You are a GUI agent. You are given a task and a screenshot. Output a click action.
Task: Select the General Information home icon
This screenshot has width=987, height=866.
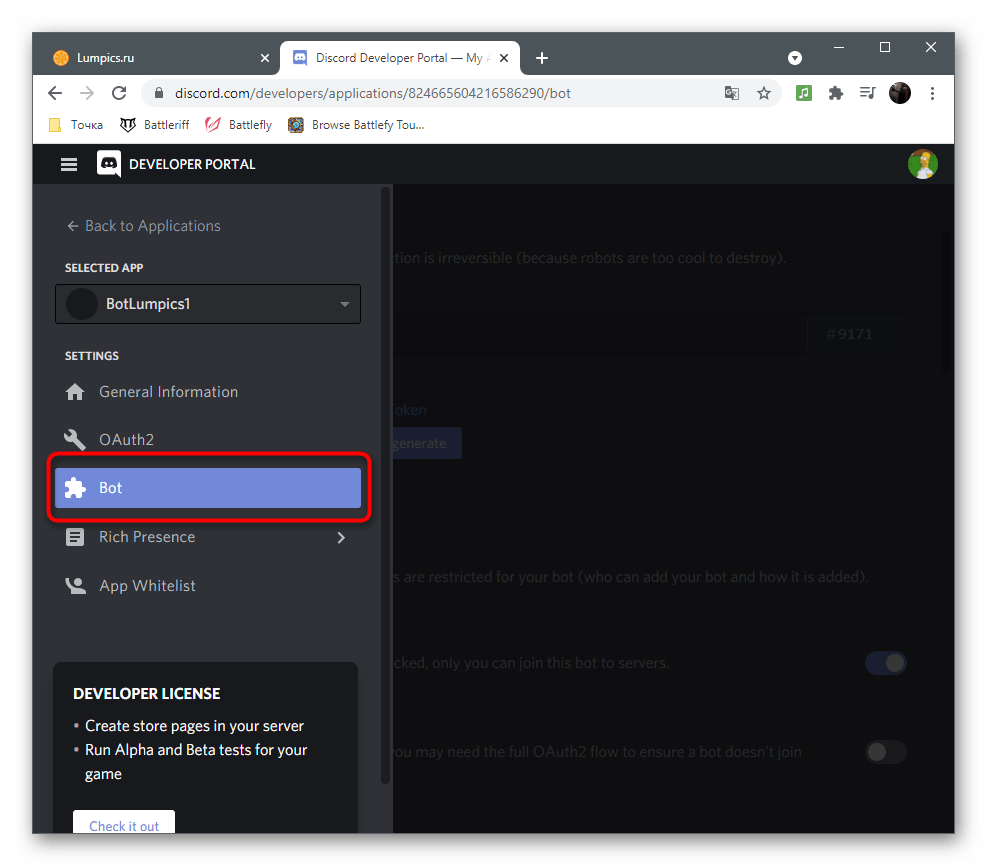click(x=74, y=392)
